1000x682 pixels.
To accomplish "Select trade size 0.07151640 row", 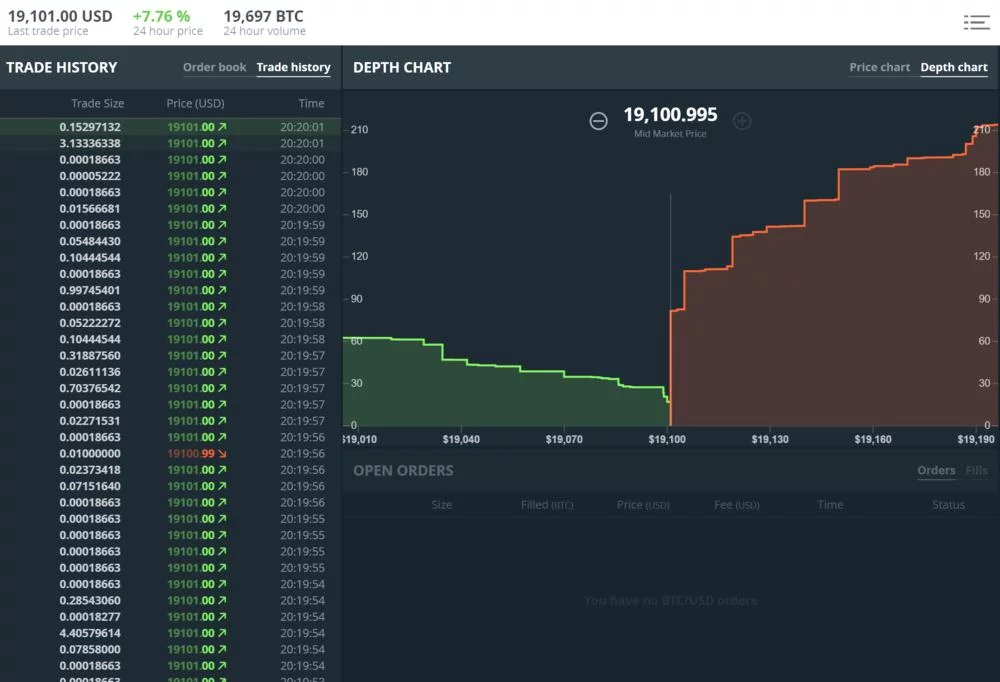I will (170, 486).
